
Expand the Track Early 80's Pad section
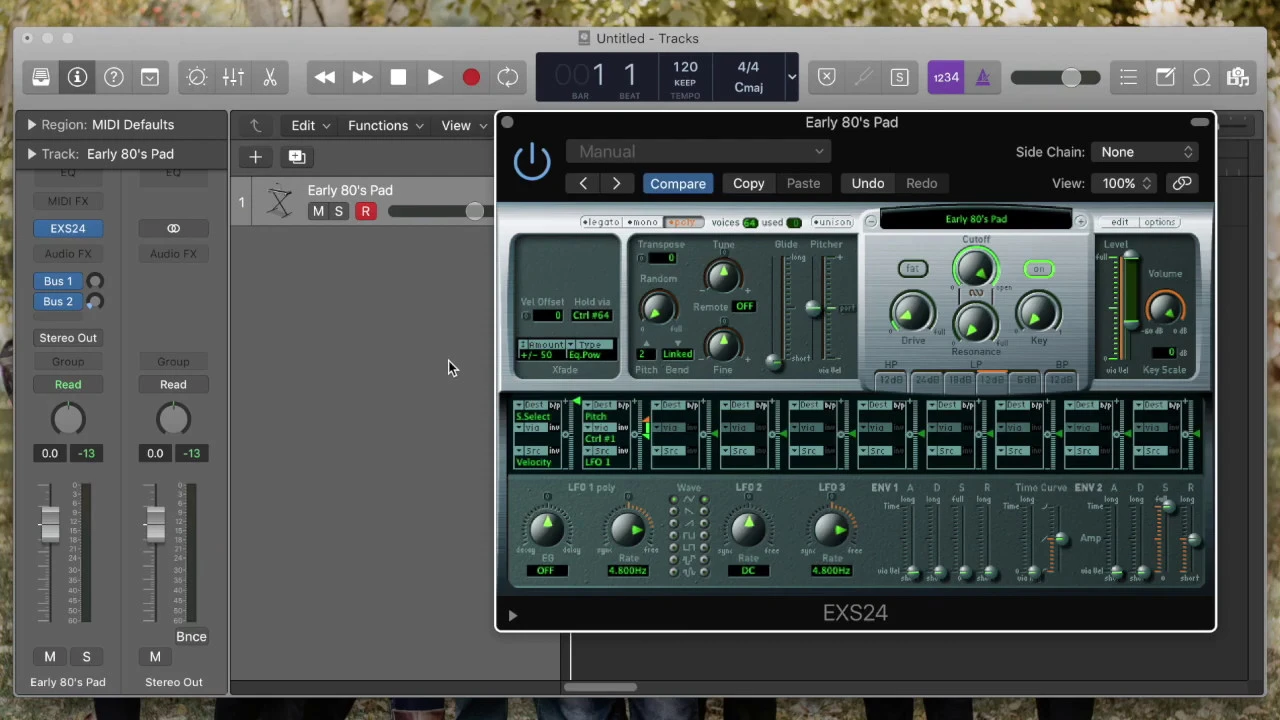(31, 154)
